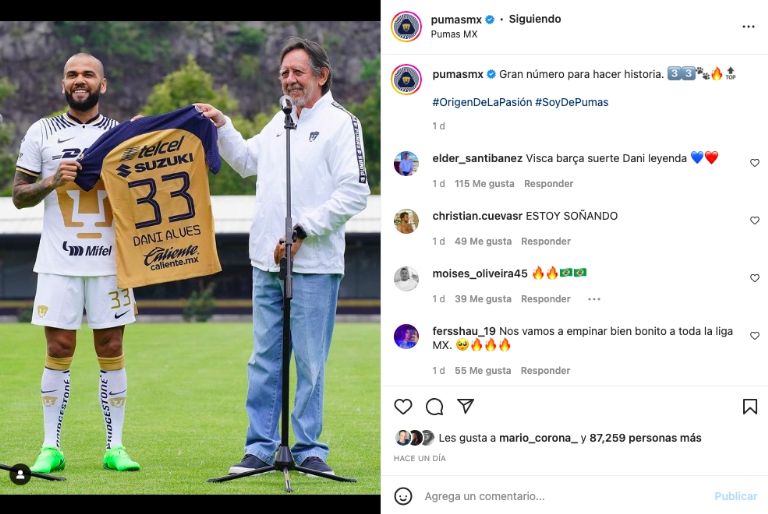Screen dimensions: 768x514
Task: Reply to fersshau_19's comment
Action: pyautogui.click(x=545, y=371)
